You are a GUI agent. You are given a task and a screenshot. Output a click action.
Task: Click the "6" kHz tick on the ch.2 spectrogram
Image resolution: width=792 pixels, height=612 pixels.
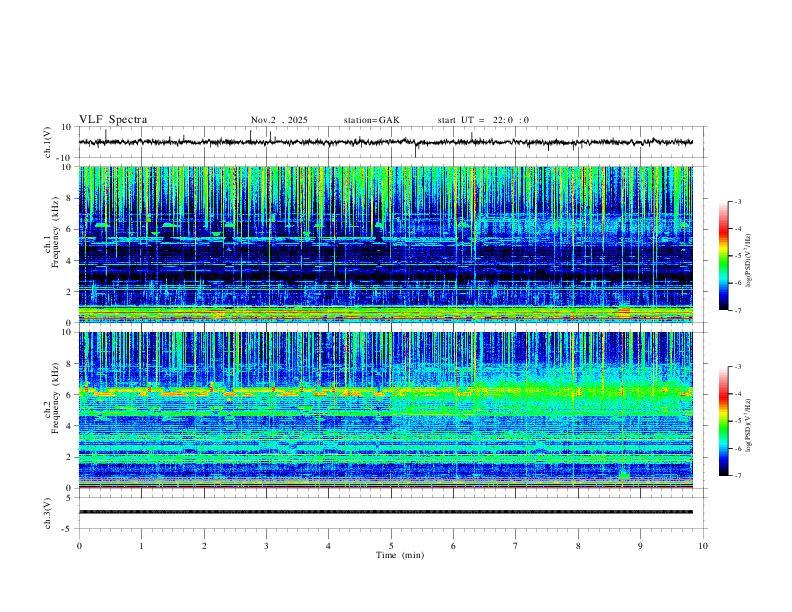pos(69,395)
